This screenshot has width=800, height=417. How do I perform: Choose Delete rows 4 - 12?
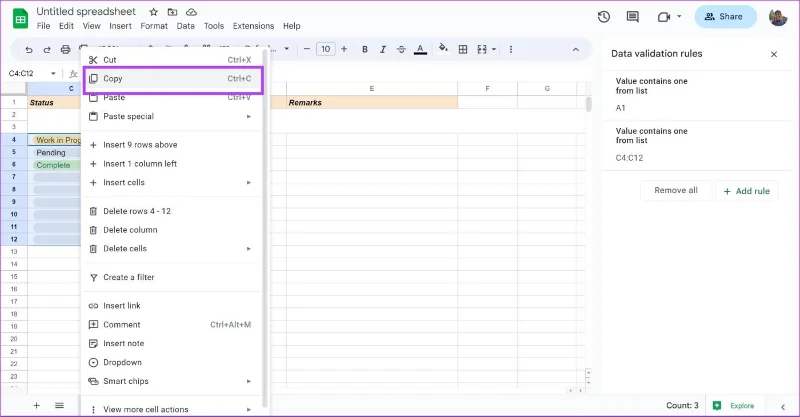pos(171,211)
